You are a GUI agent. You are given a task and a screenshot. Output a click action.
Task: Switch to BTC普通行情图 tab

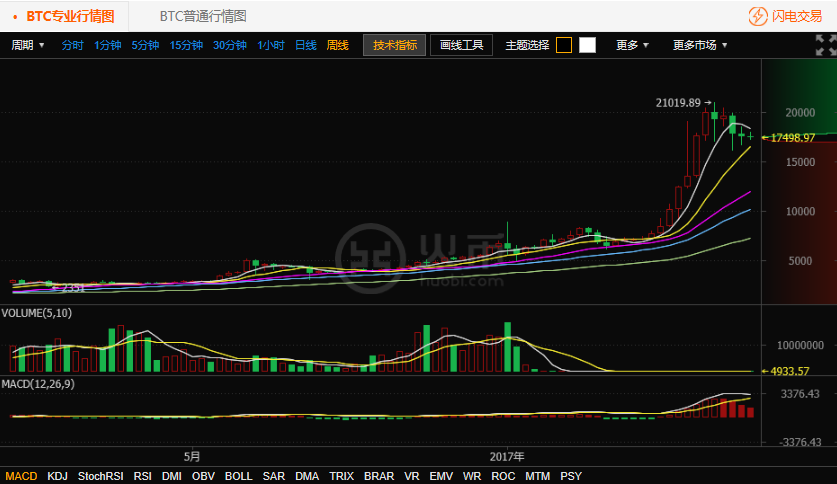click(202, 16)
